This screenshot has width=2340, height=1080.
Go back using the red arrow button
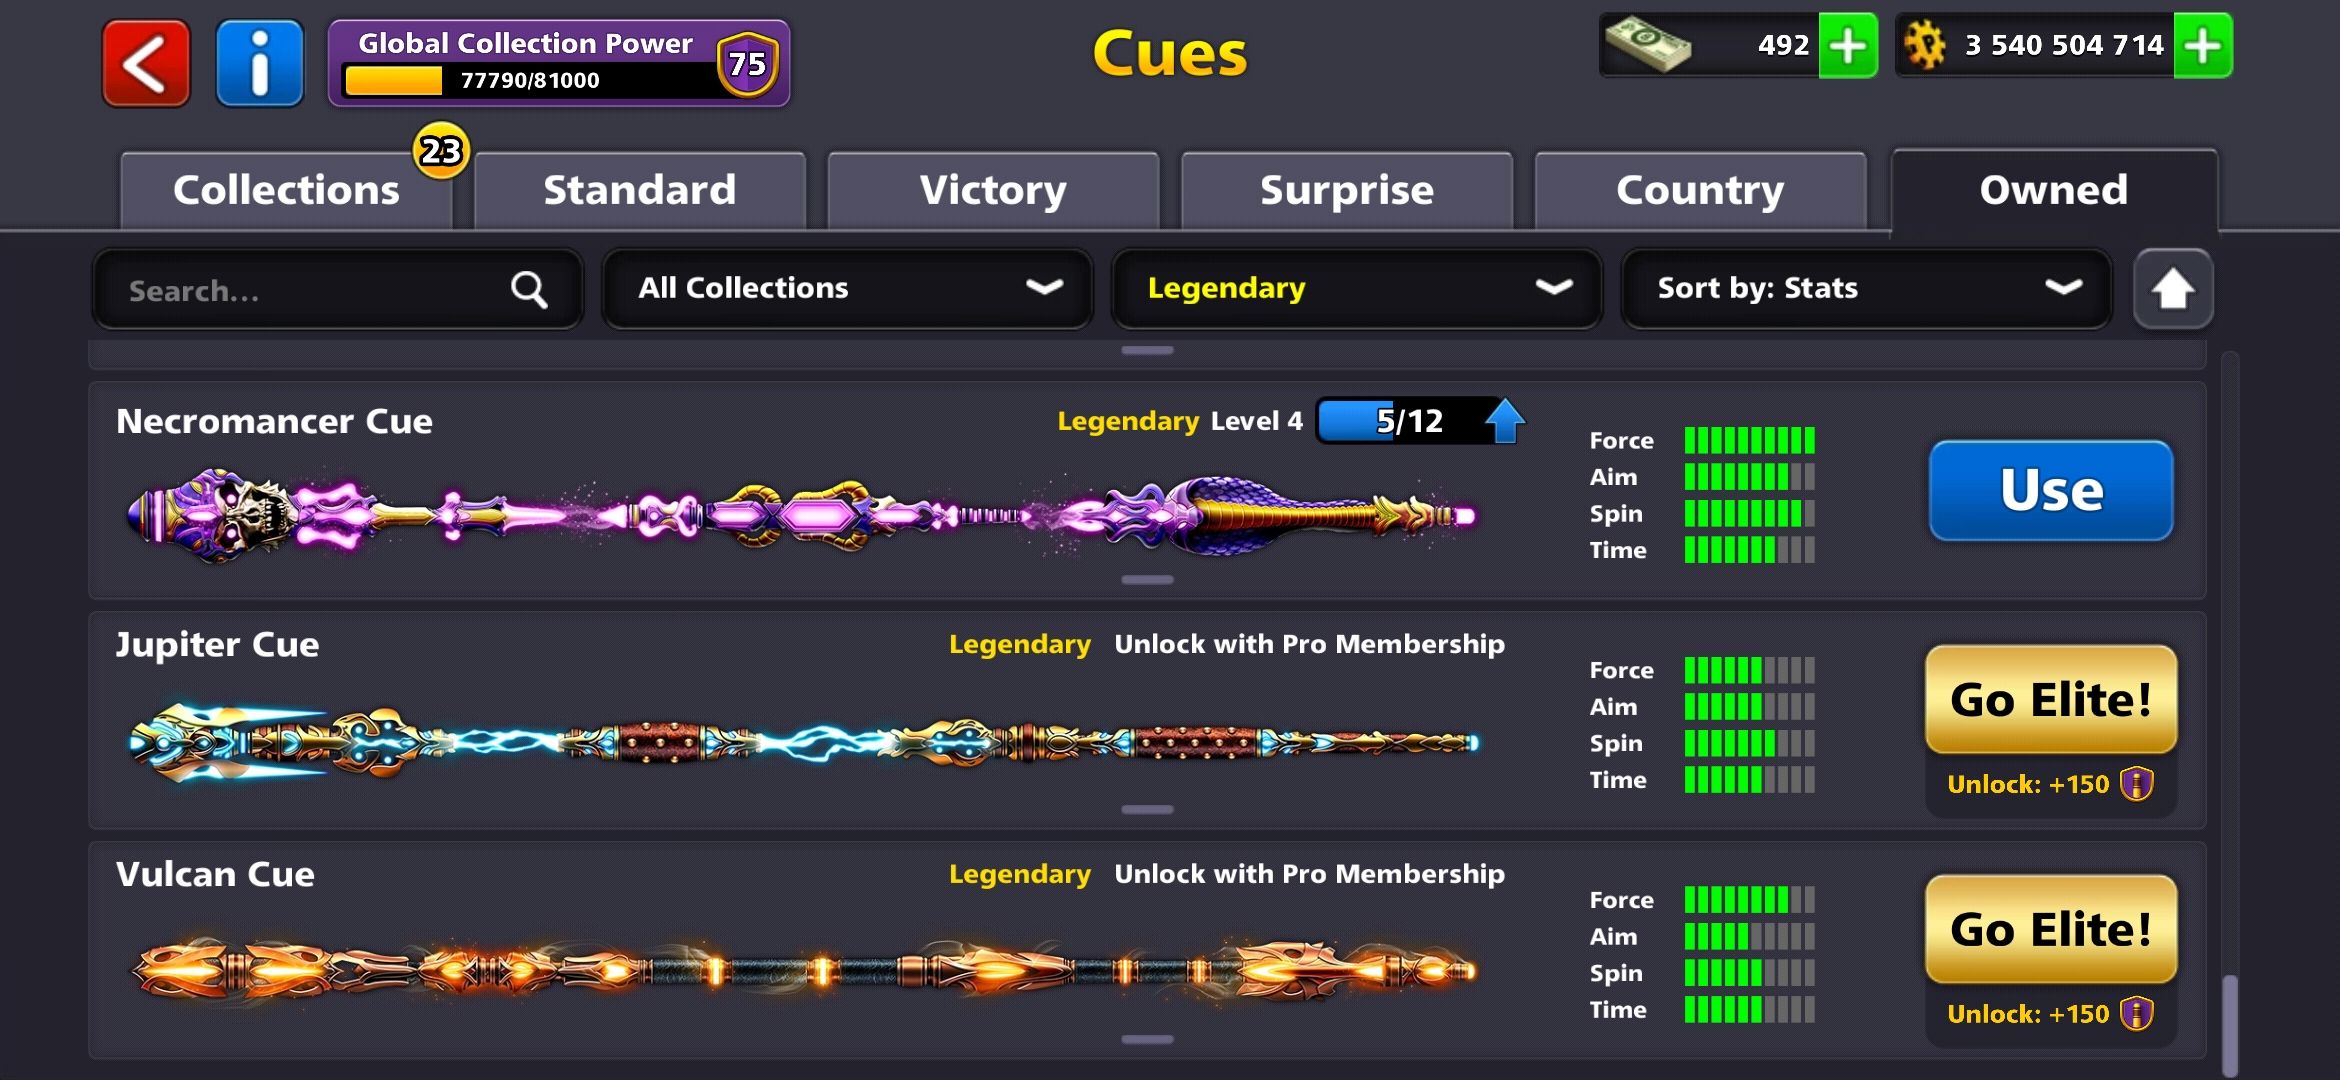(146, 64)
